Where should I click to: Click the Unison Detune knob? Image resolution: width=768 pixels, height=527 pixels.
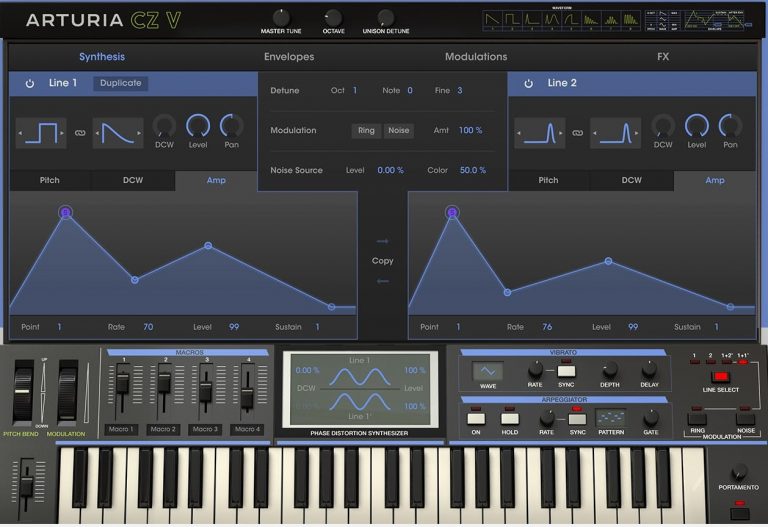(x=385, y=18)
